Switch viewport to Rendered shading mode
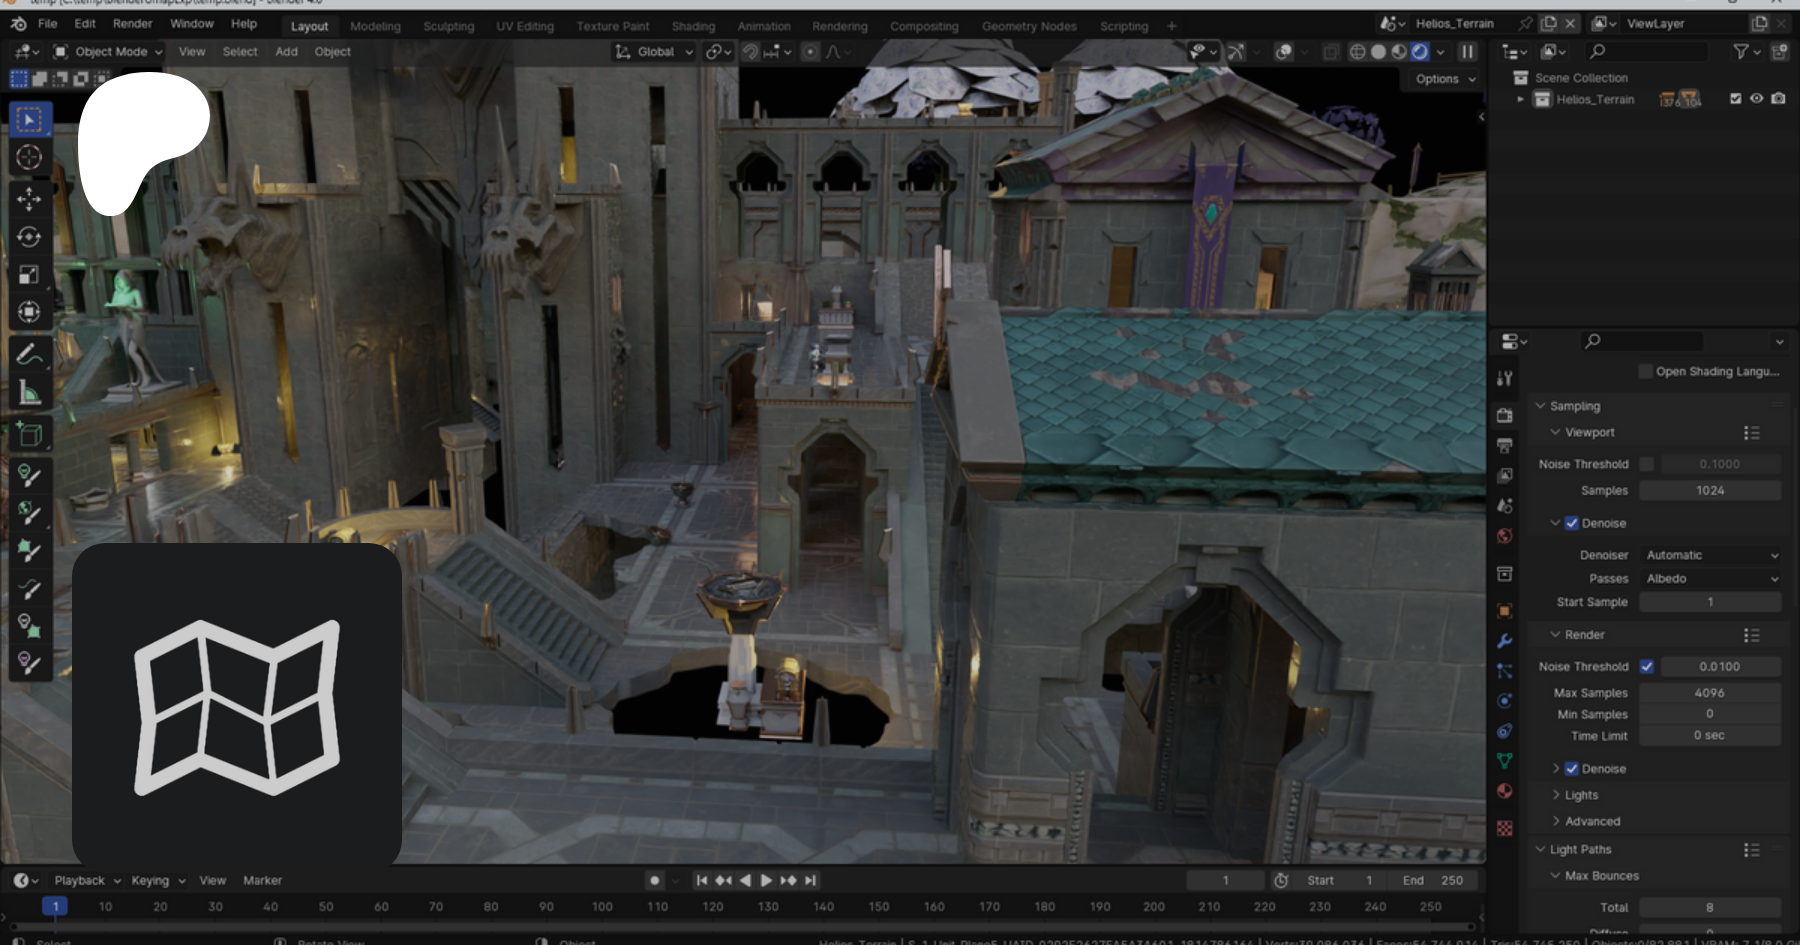Image resolution: width=1800 pixels, height=945 pixels. [x=1419, y=52]
